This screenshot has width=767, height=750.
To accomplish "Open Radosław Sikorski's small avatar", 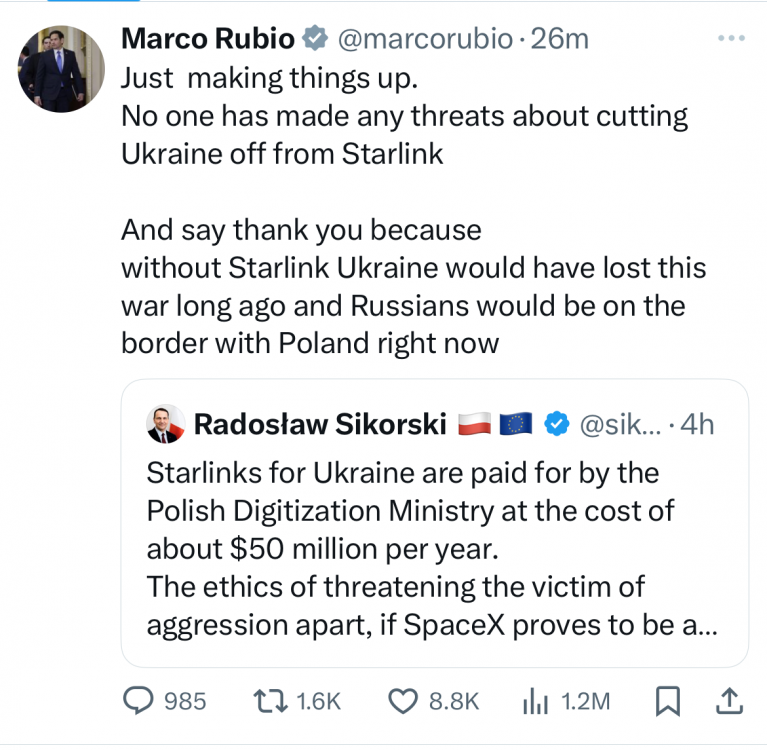I will pyautogui.click(x=164, y=424).
